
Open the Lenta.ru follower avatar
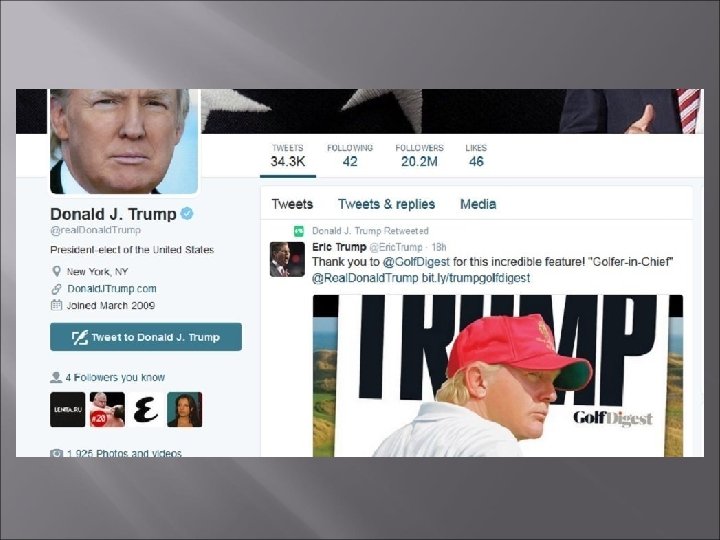[68, 410]
